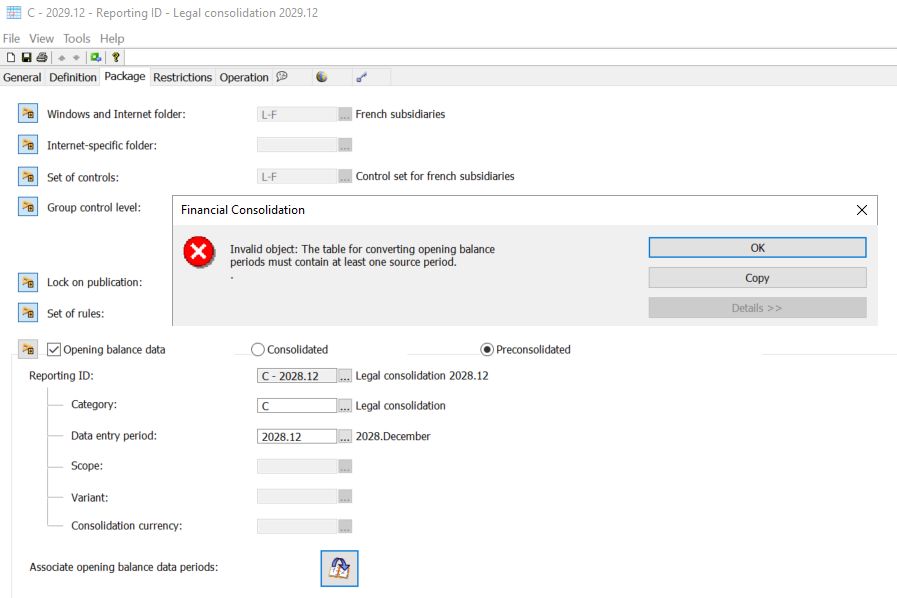Screen dimensions: 897x598
Task: Open browse button next to Reporting ID field
Action: [x=344, y=375]
